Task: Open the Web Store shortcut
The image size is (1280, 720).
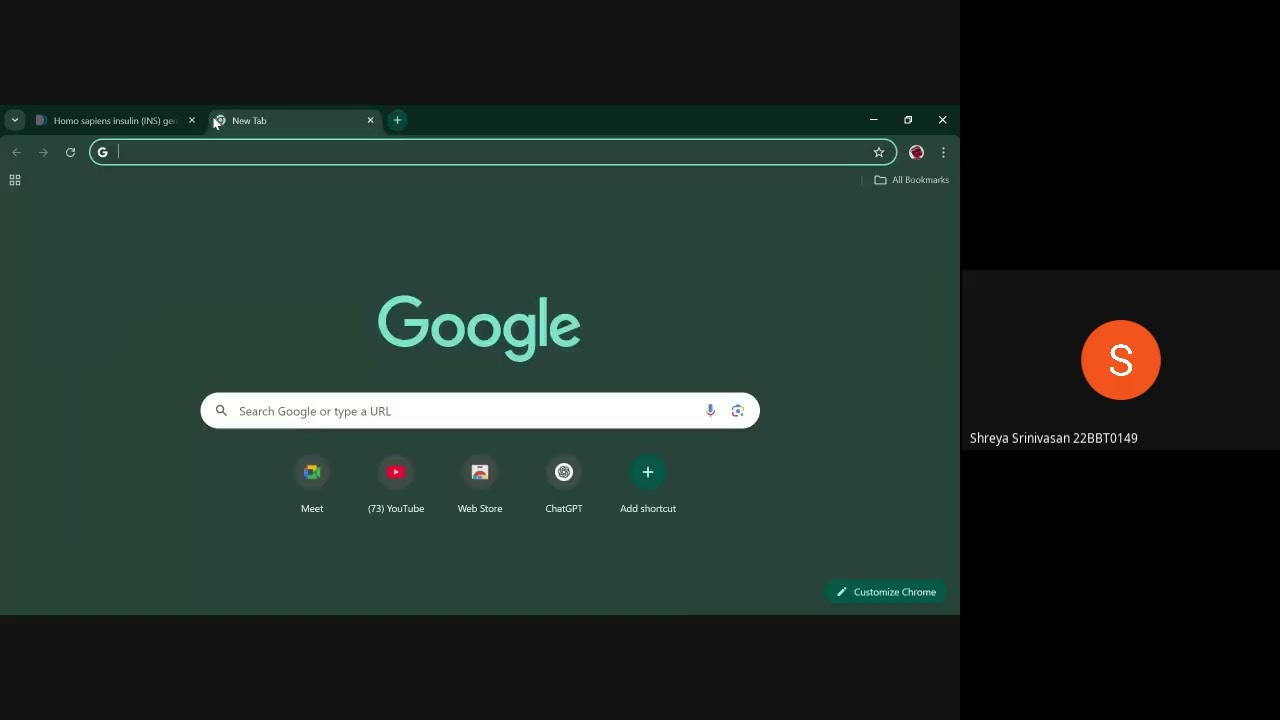Action: (x=480, y=486)
